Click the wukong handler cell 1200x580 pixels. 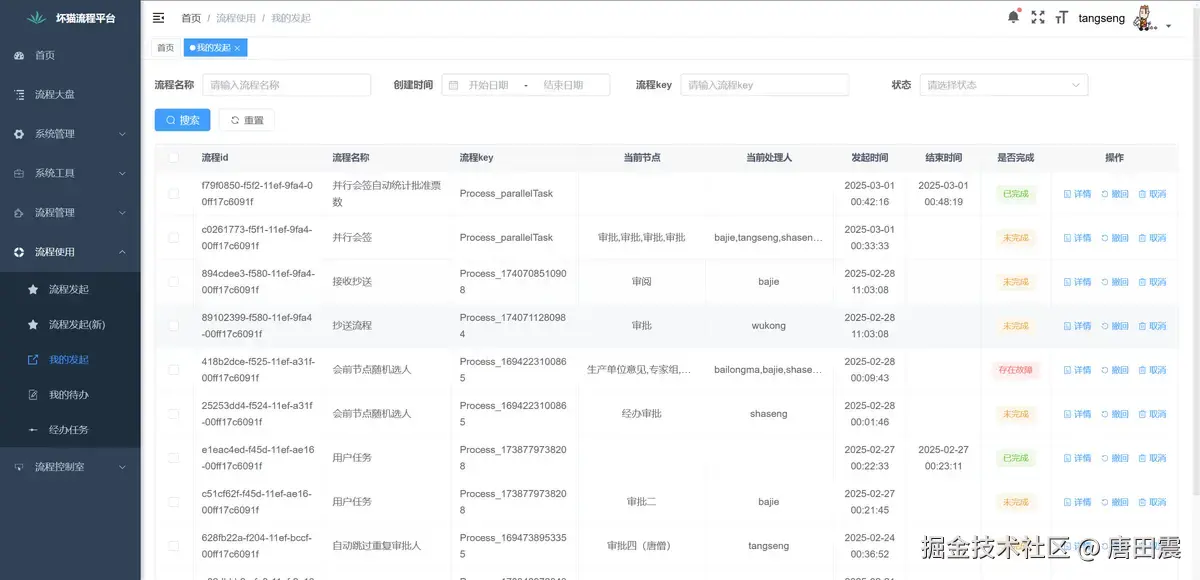tap(768, 326)
